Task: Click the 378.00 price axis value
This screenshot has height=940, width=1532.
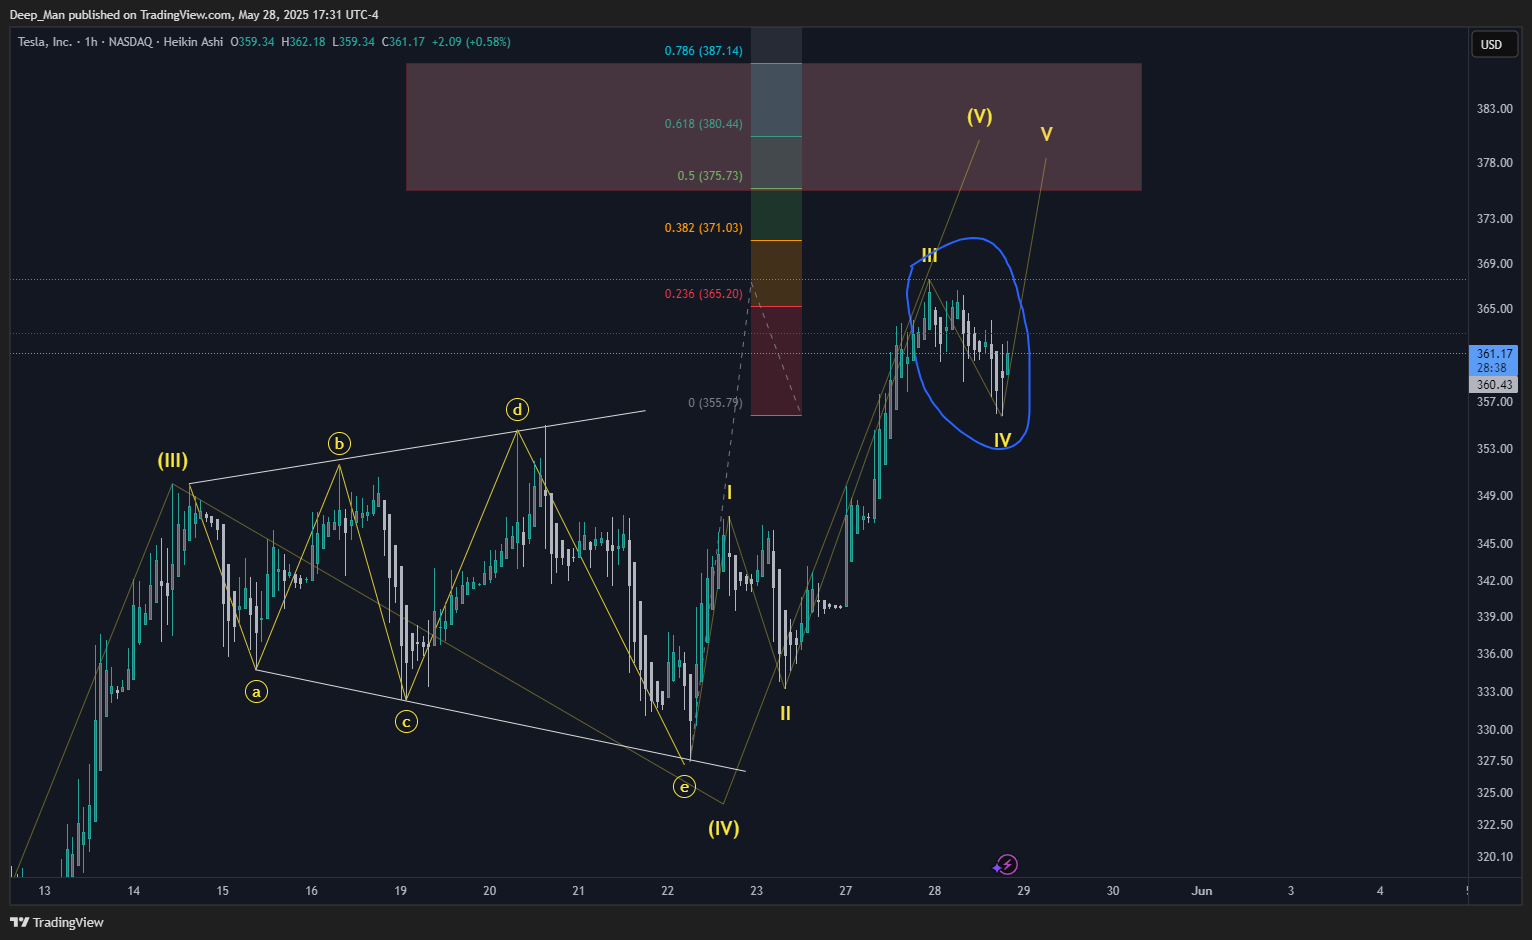Action: [1495, 163]
